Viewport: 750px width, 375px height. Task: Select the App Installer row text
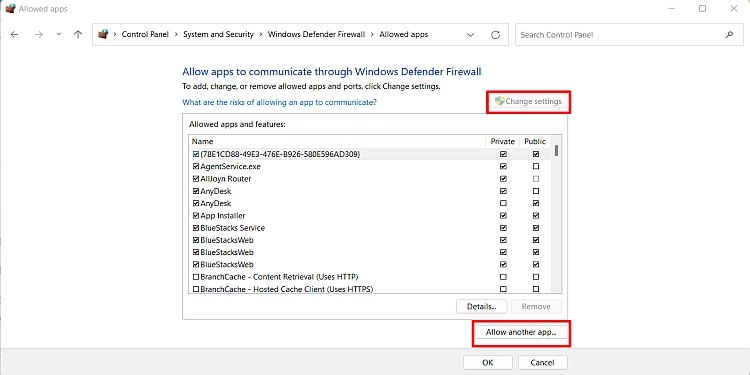pos(223,216)
